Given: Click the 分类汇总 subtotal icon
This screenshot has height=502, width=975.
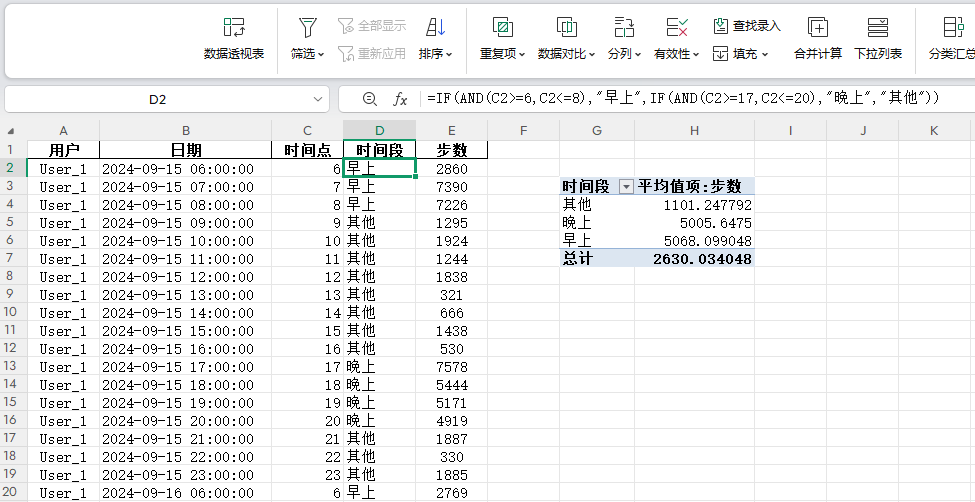Looking at the screenshot, I should coord(954,27).
